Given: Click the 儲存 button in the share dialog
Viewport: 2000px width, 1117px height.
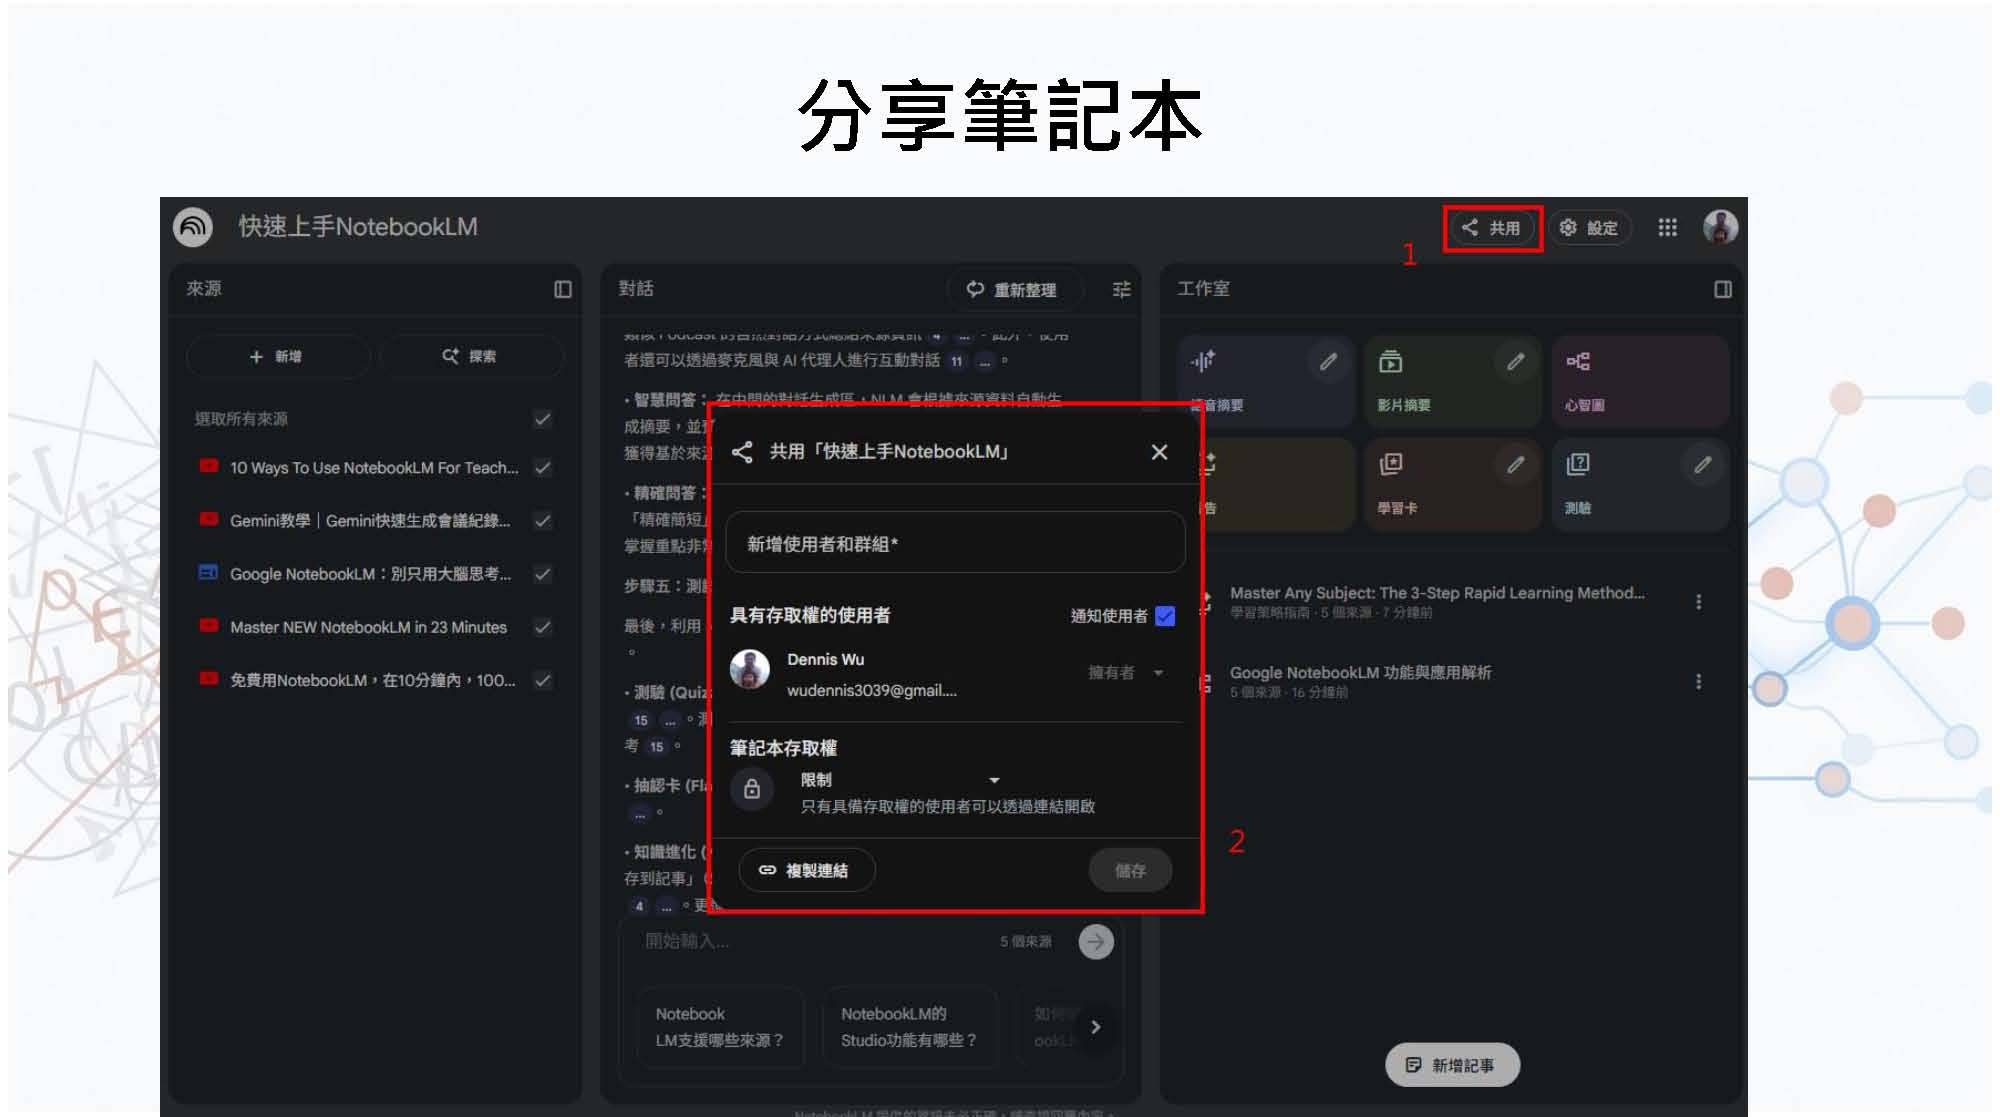Looking at the screenshot, I should (x=1130, y=870).
